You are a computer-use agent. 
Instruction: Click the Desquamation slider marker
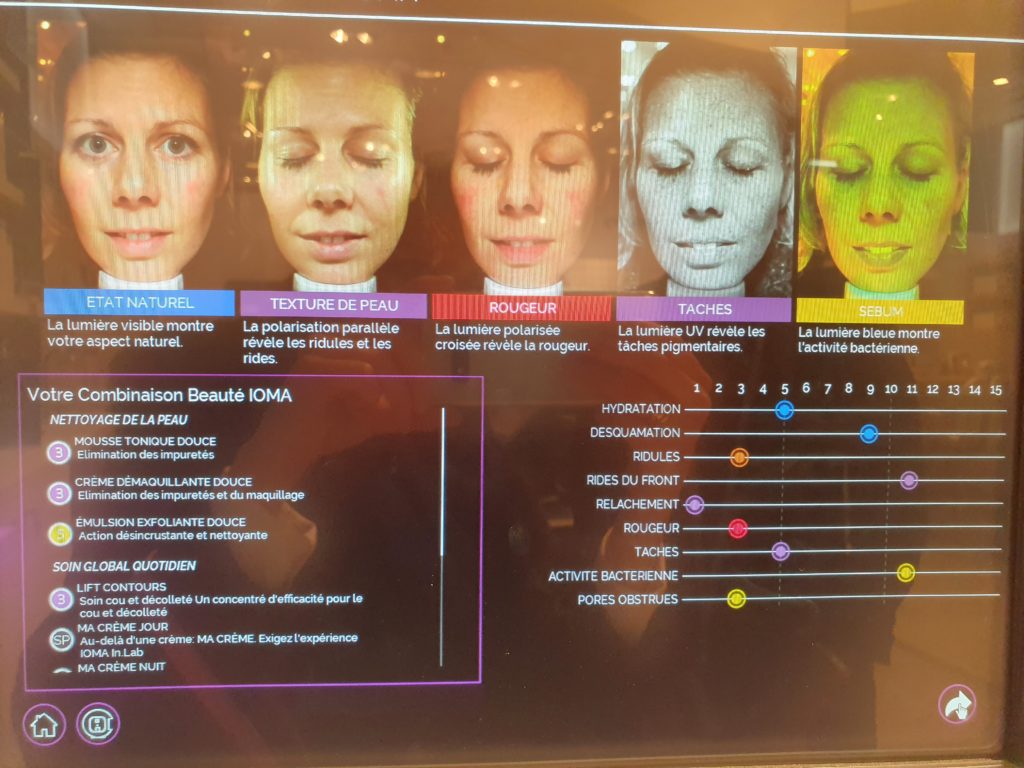point(869,434)
